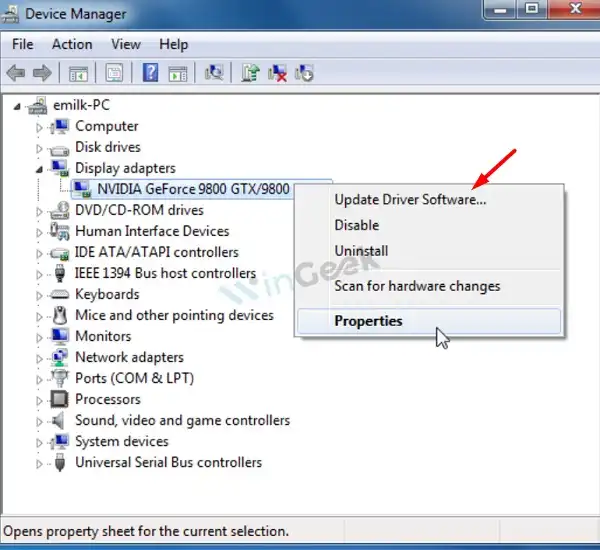Viewport: 600px width, 550px height.
Task: Expand the Computer tree node
Action: point(39,127)
